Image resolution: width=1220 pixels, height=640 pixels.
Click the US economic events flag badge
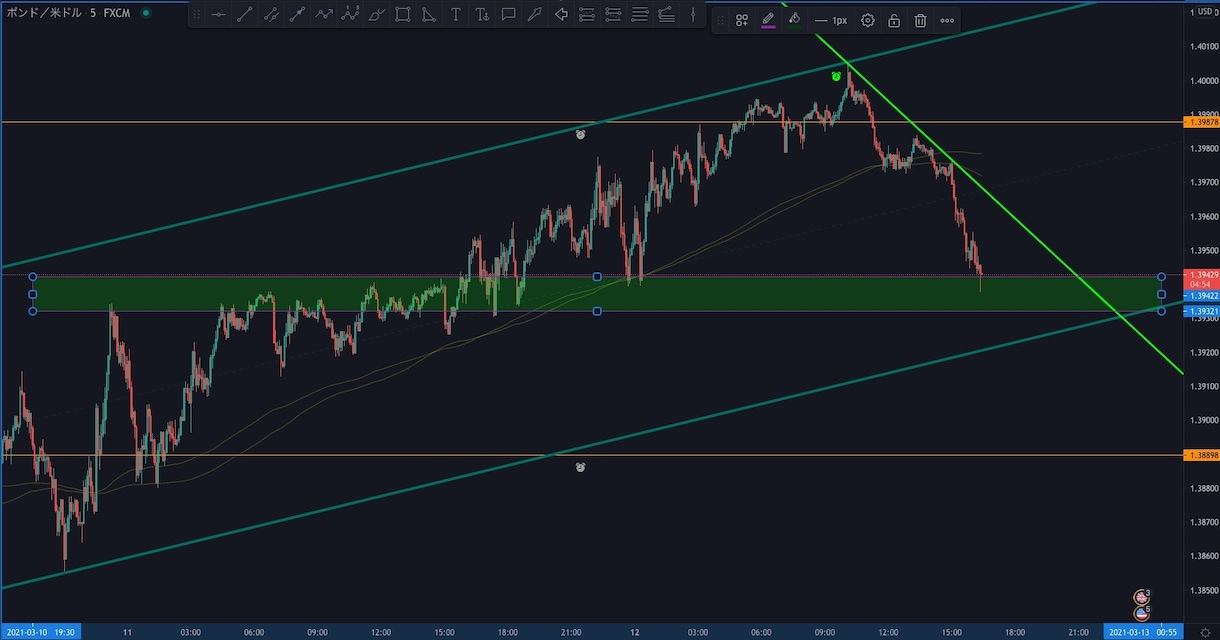(x=1141, y=613)
